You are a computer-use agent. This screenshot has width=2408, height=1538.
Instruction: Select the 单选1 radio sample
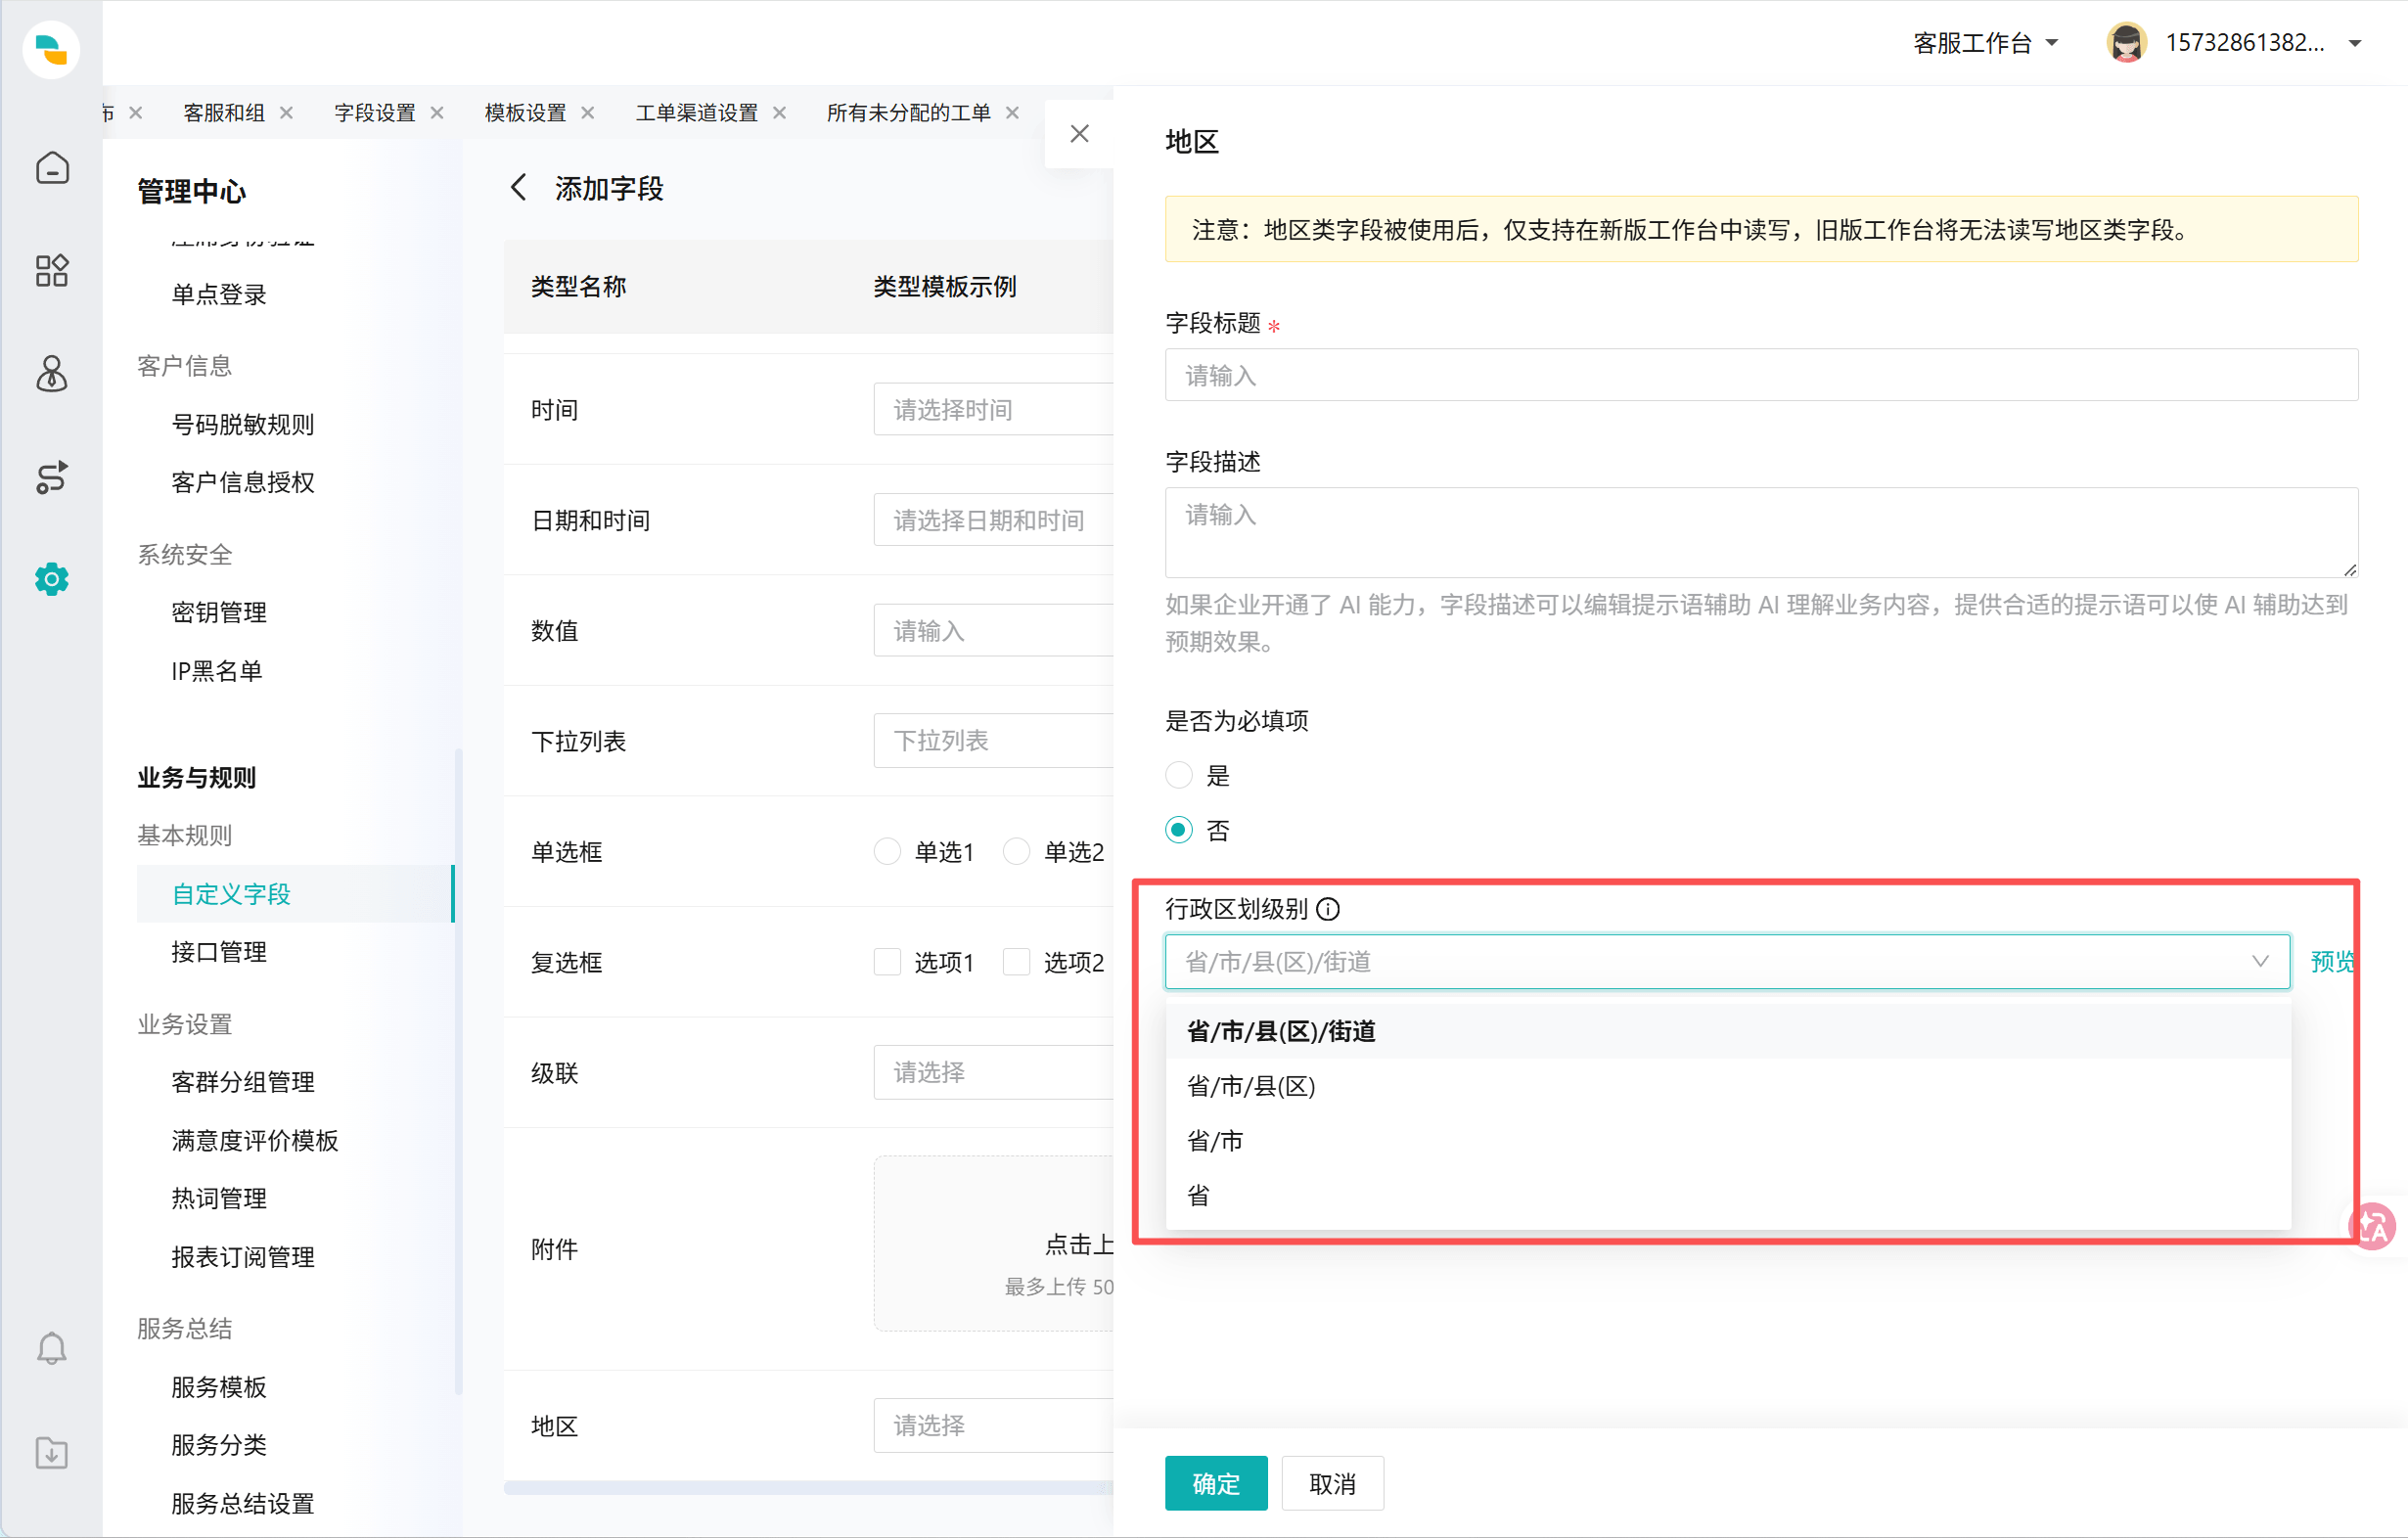coord(887,851)
